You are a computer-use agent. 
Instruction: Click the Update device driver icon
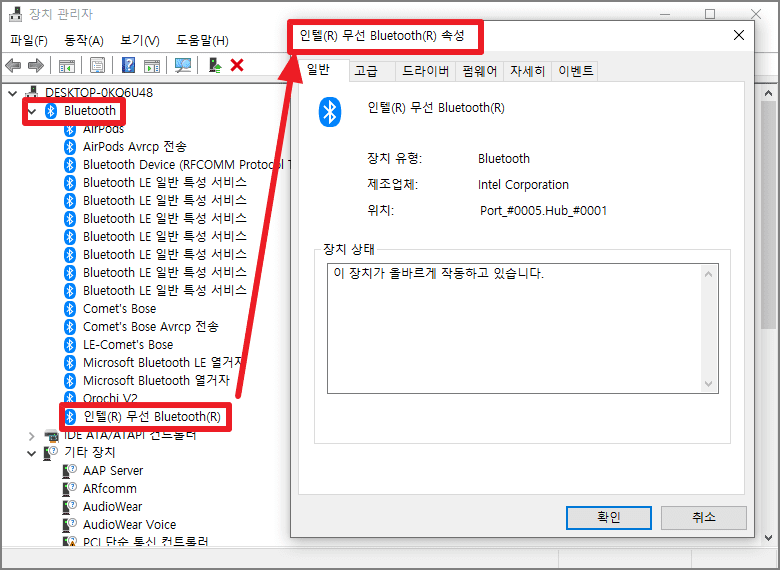[215, 66]
